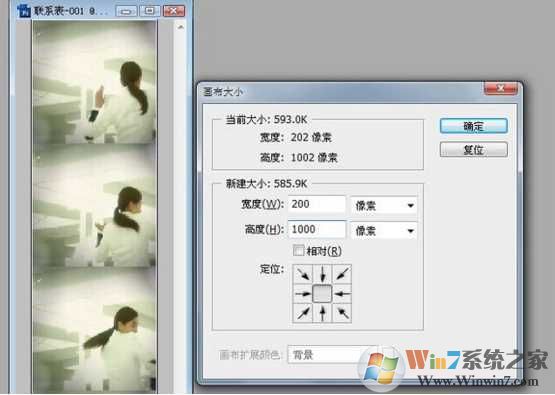Viewport: 555px width, 395px height.
Task: Select the middle-right anchor arrow
Action: 342,294
